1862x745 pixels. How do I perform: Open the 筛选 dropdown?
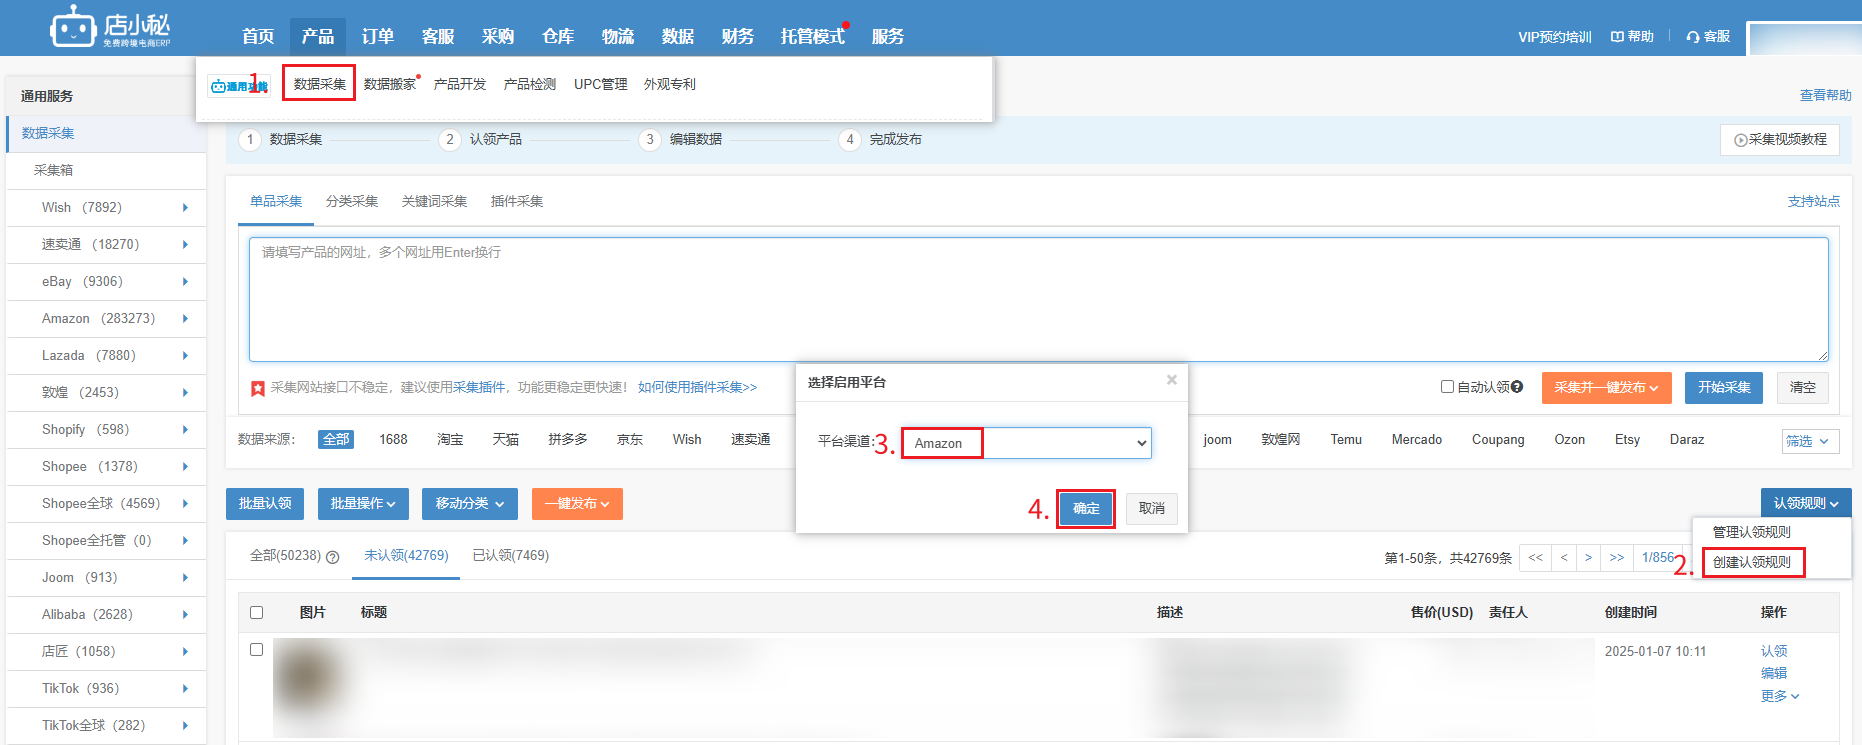click(x=1811, y=441)
